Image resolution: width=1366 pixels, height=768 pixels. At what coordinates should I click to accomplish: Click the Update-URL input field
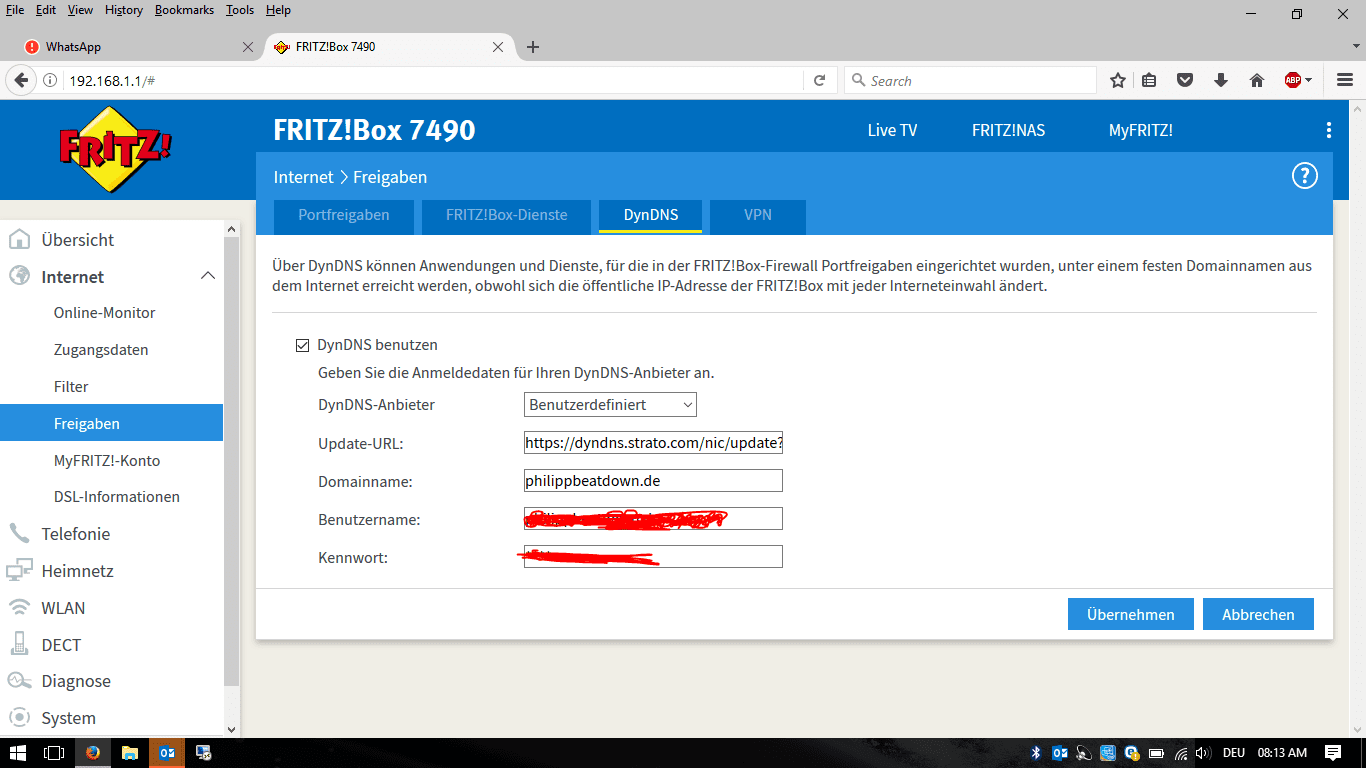coord(653,443)
